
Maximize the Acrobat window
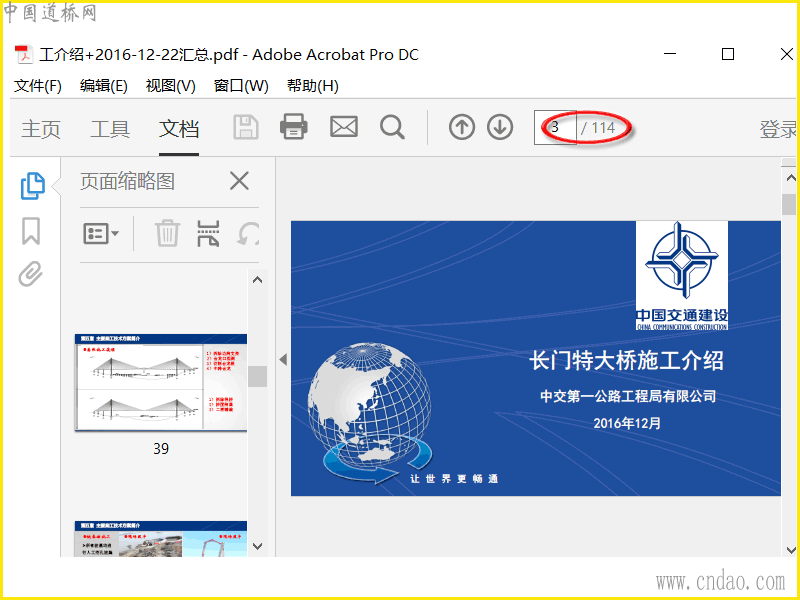tap(728, 54)
